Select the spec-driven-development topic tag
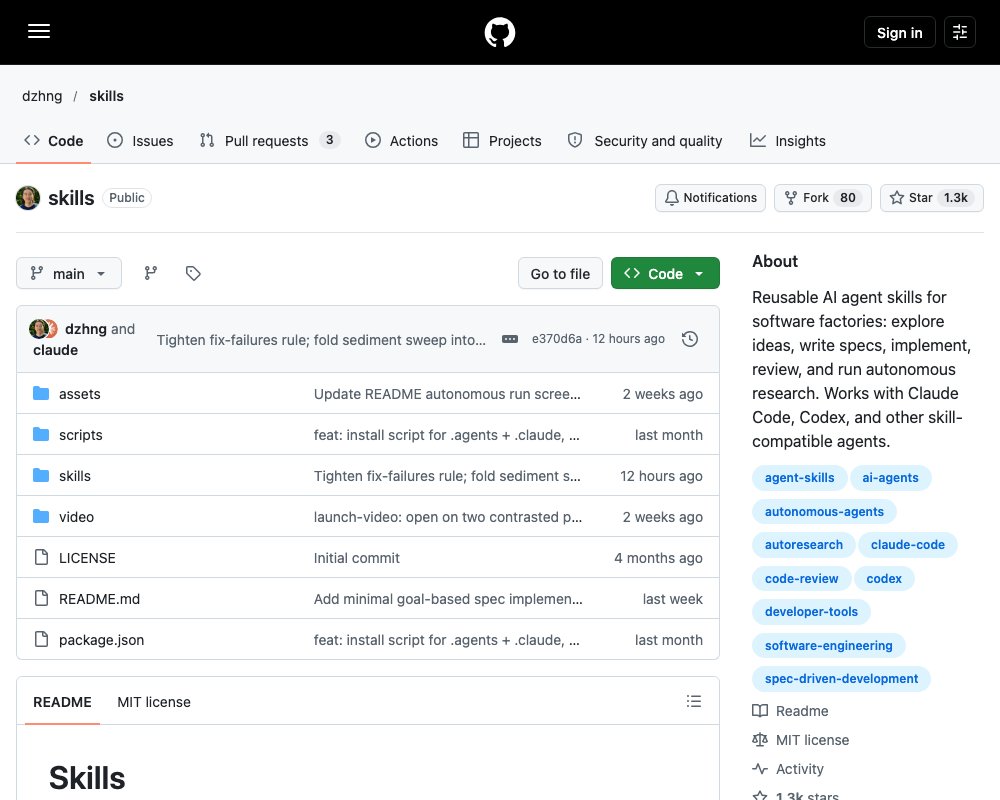1000x800 pixels. click(x=841, y=679)
